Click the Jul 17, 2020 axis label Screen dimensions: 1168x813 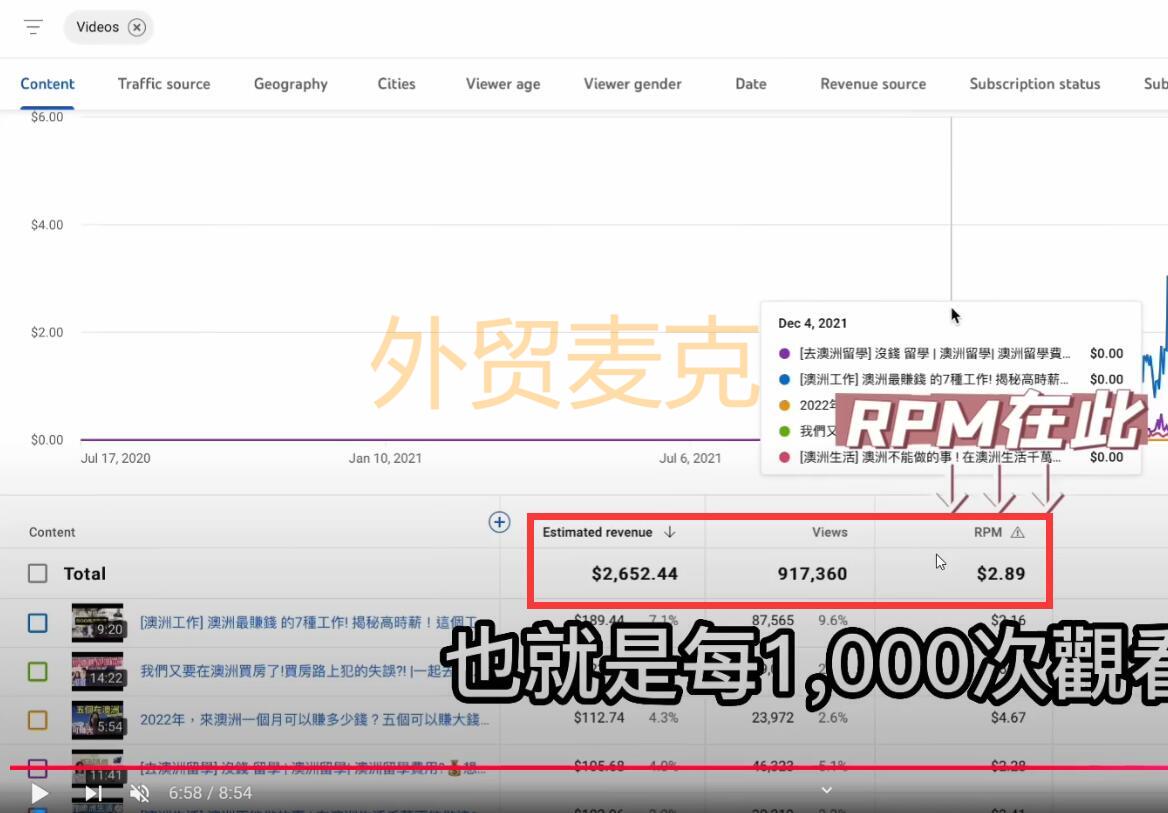click(115, 458)
